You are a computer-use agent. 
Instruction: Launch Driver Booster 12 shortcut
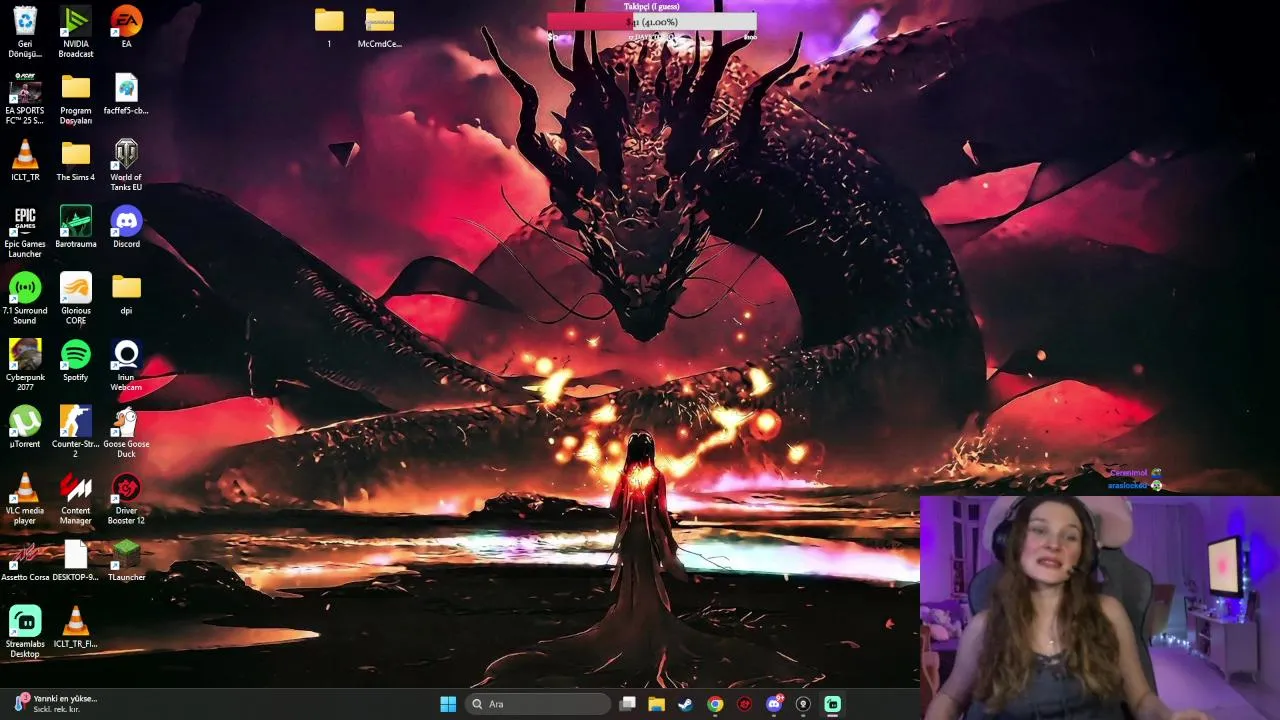pos(126,498)
